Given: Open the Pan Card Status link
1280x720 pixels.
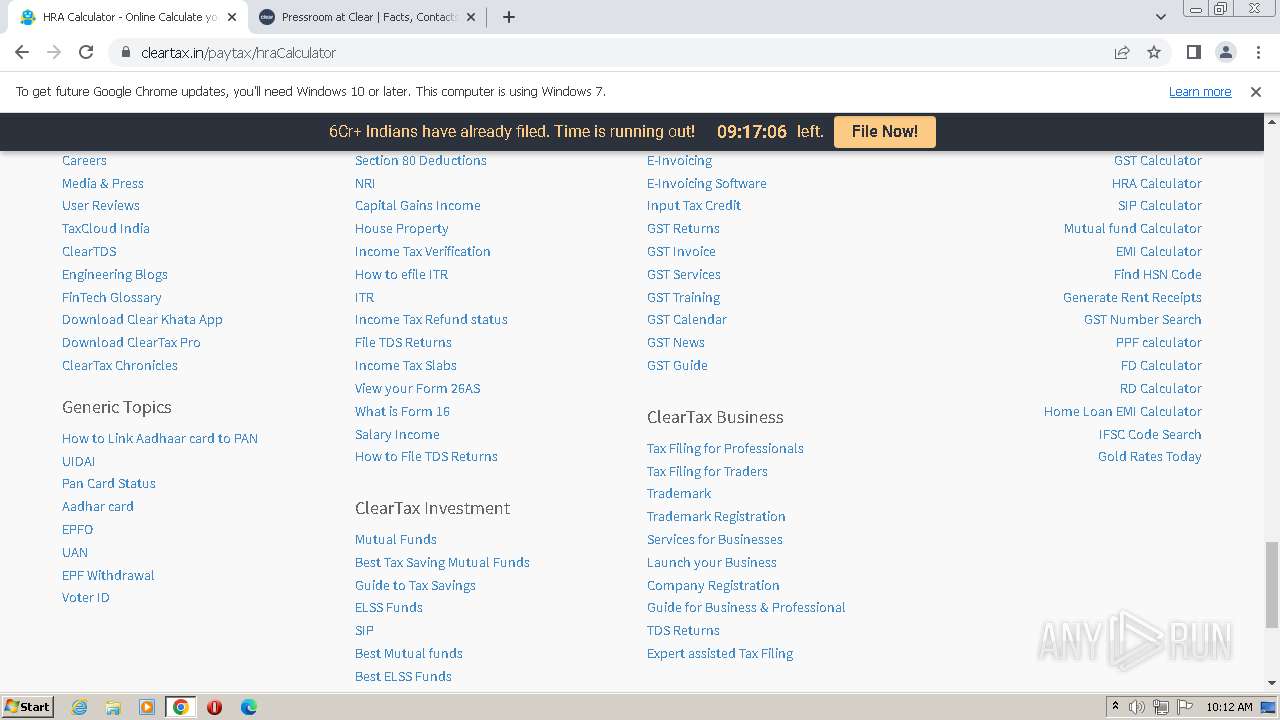Looking at the screenshot, I should click(109, 483).
